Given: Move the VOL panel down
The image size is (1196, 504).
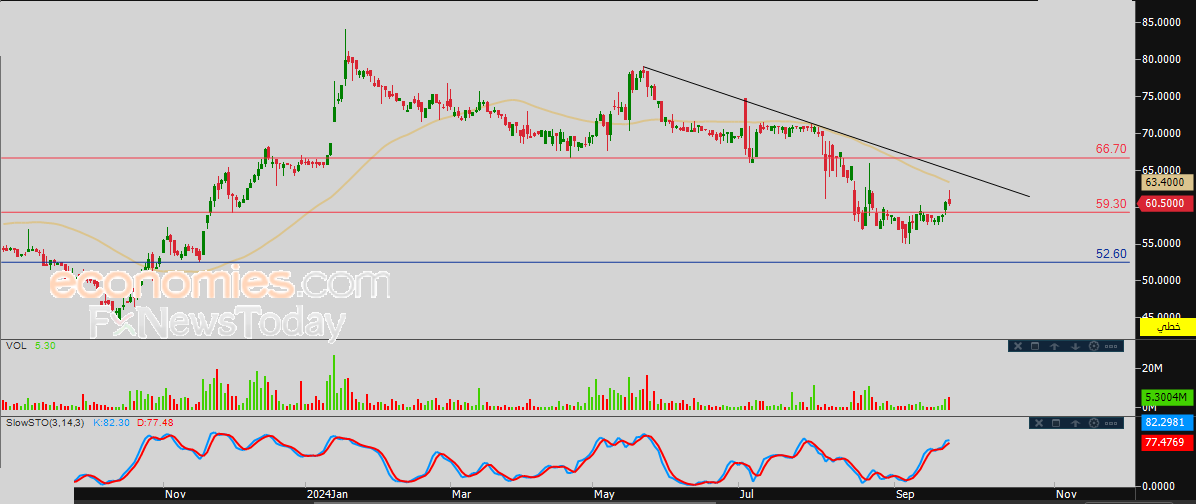Looking at the screenshot, I should pos(1075,346).
